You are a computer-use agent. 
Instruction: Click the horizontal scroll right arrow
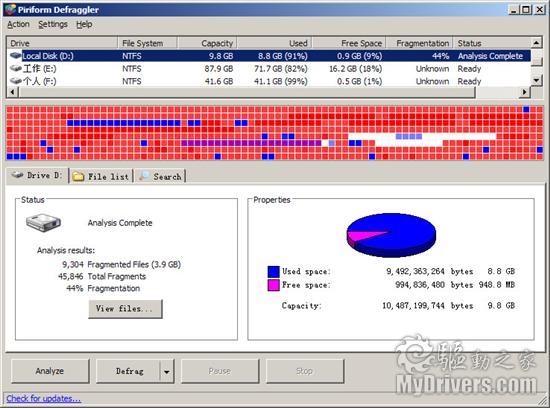524,92
